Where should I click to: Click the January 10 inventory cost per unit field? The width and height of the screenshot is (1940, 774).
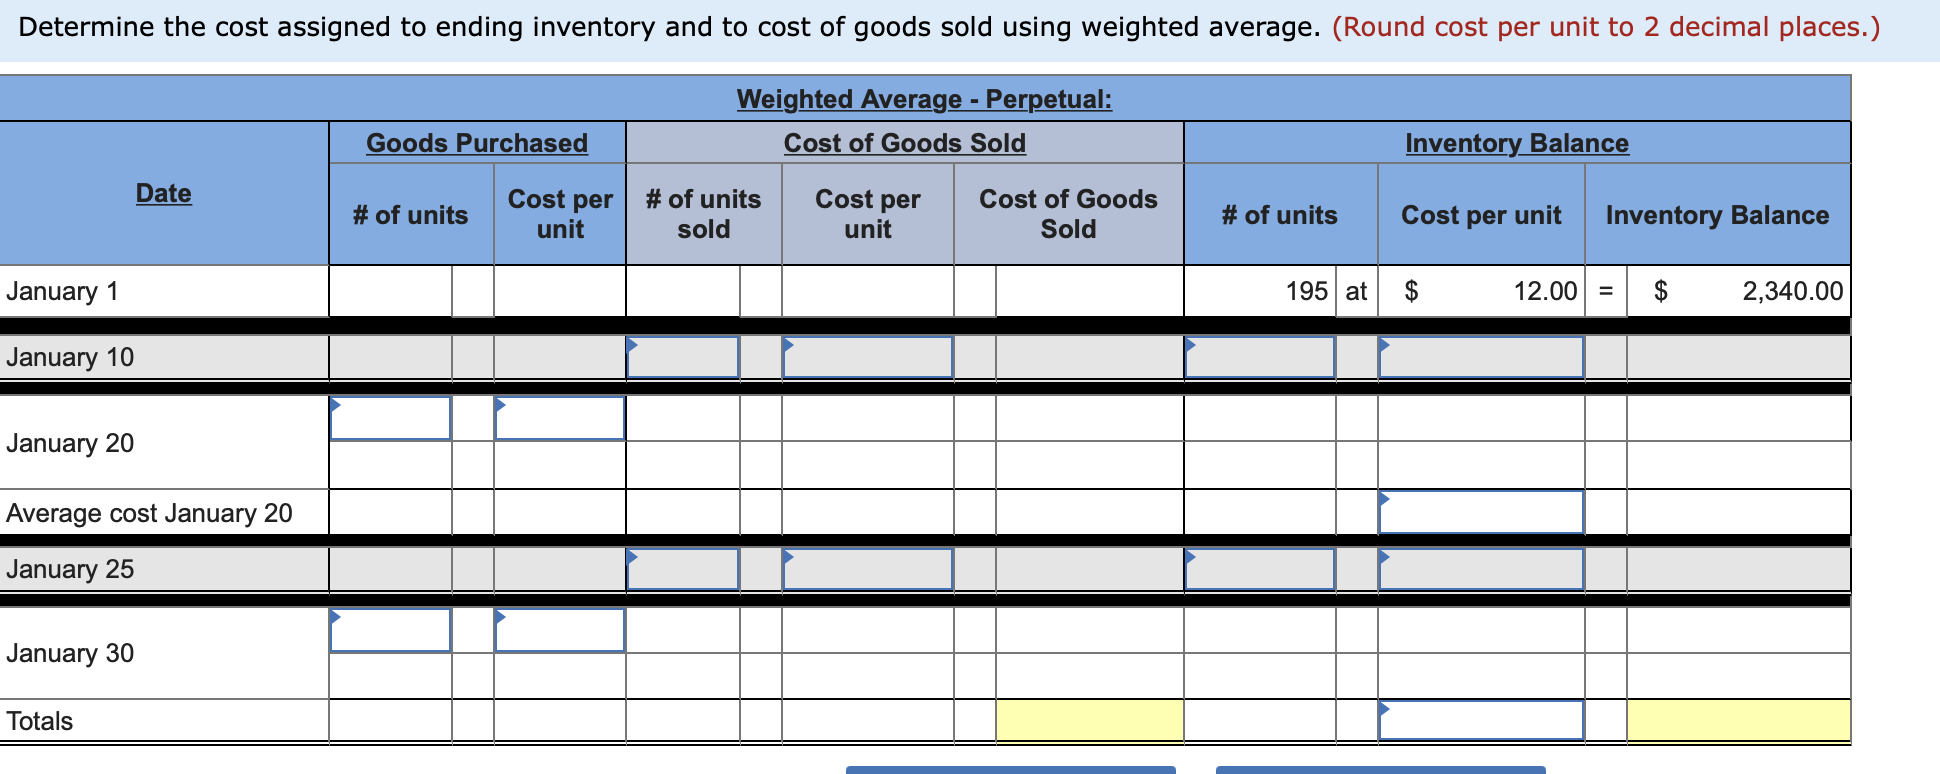tap(1481, 357)
